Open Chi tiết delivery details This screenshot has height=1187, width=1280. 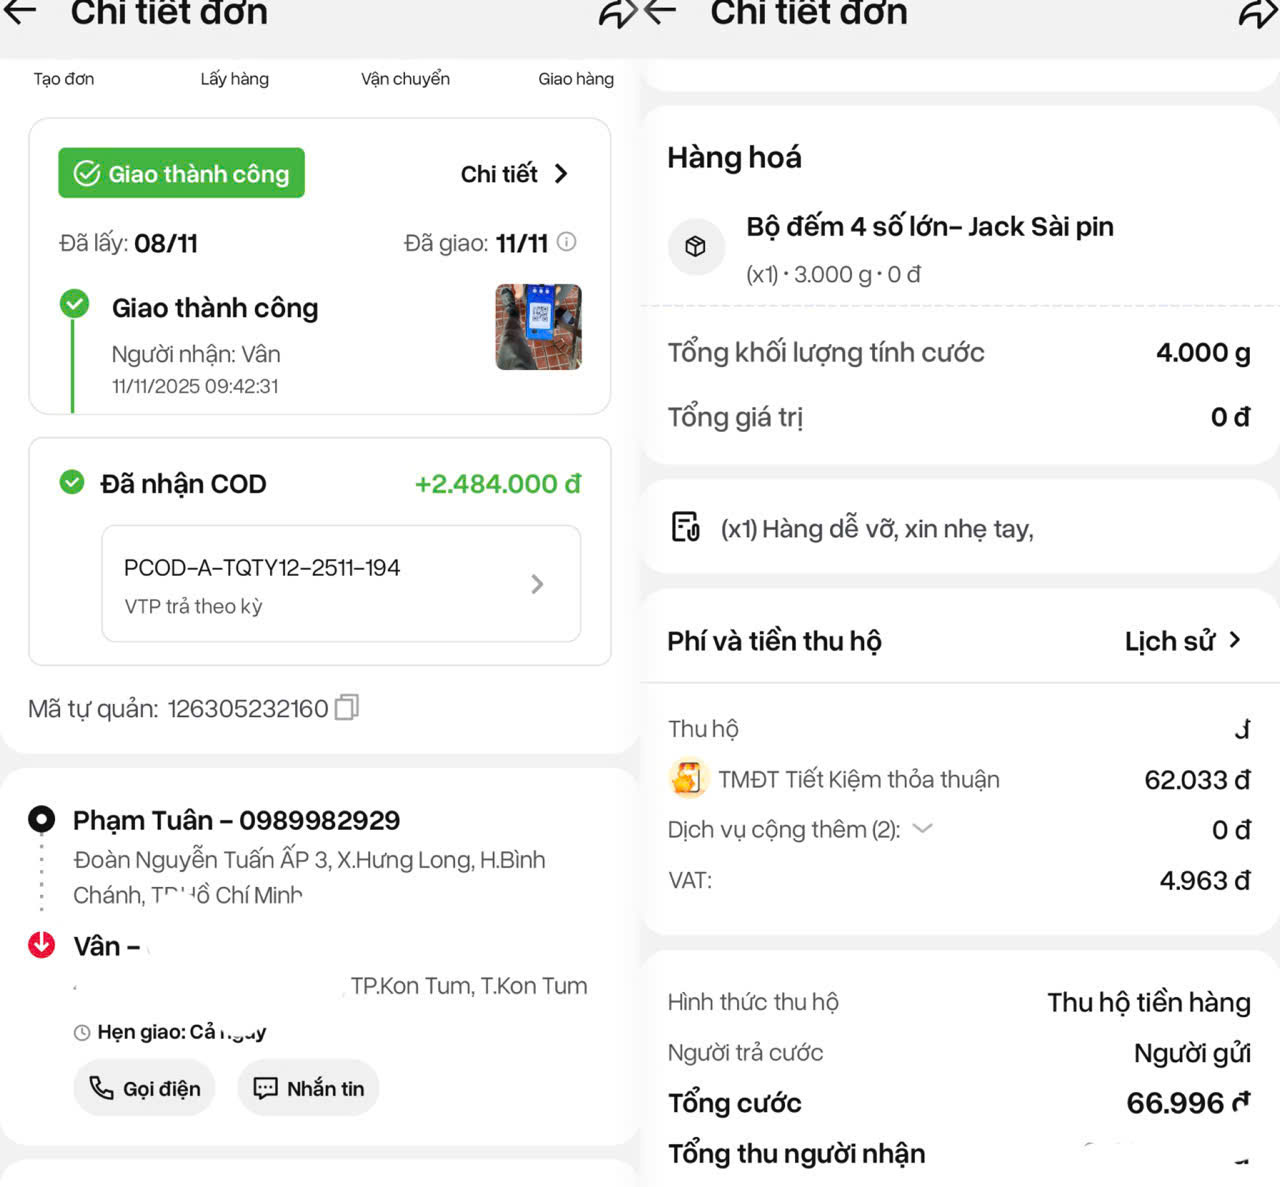coord(514,174)
